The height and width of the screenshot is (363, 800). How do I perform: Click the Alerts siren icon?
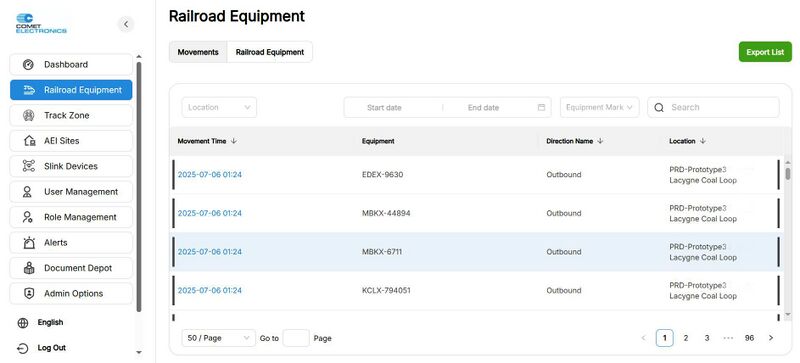click(x=29, y=243)
